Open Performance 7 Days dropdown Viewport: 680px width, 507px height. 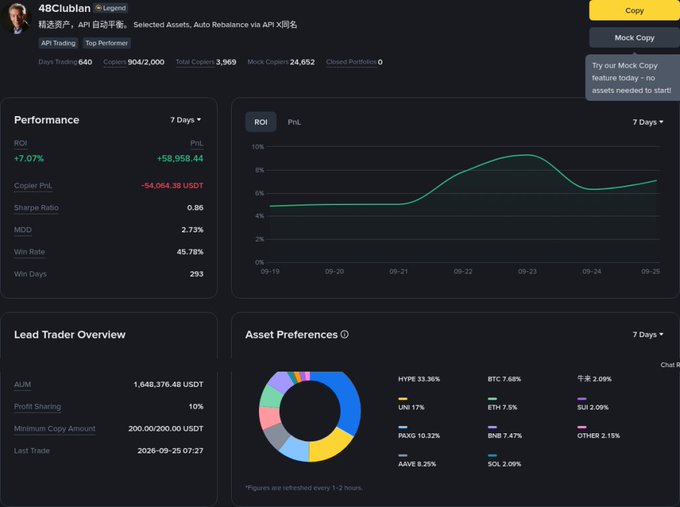(186, 120)
